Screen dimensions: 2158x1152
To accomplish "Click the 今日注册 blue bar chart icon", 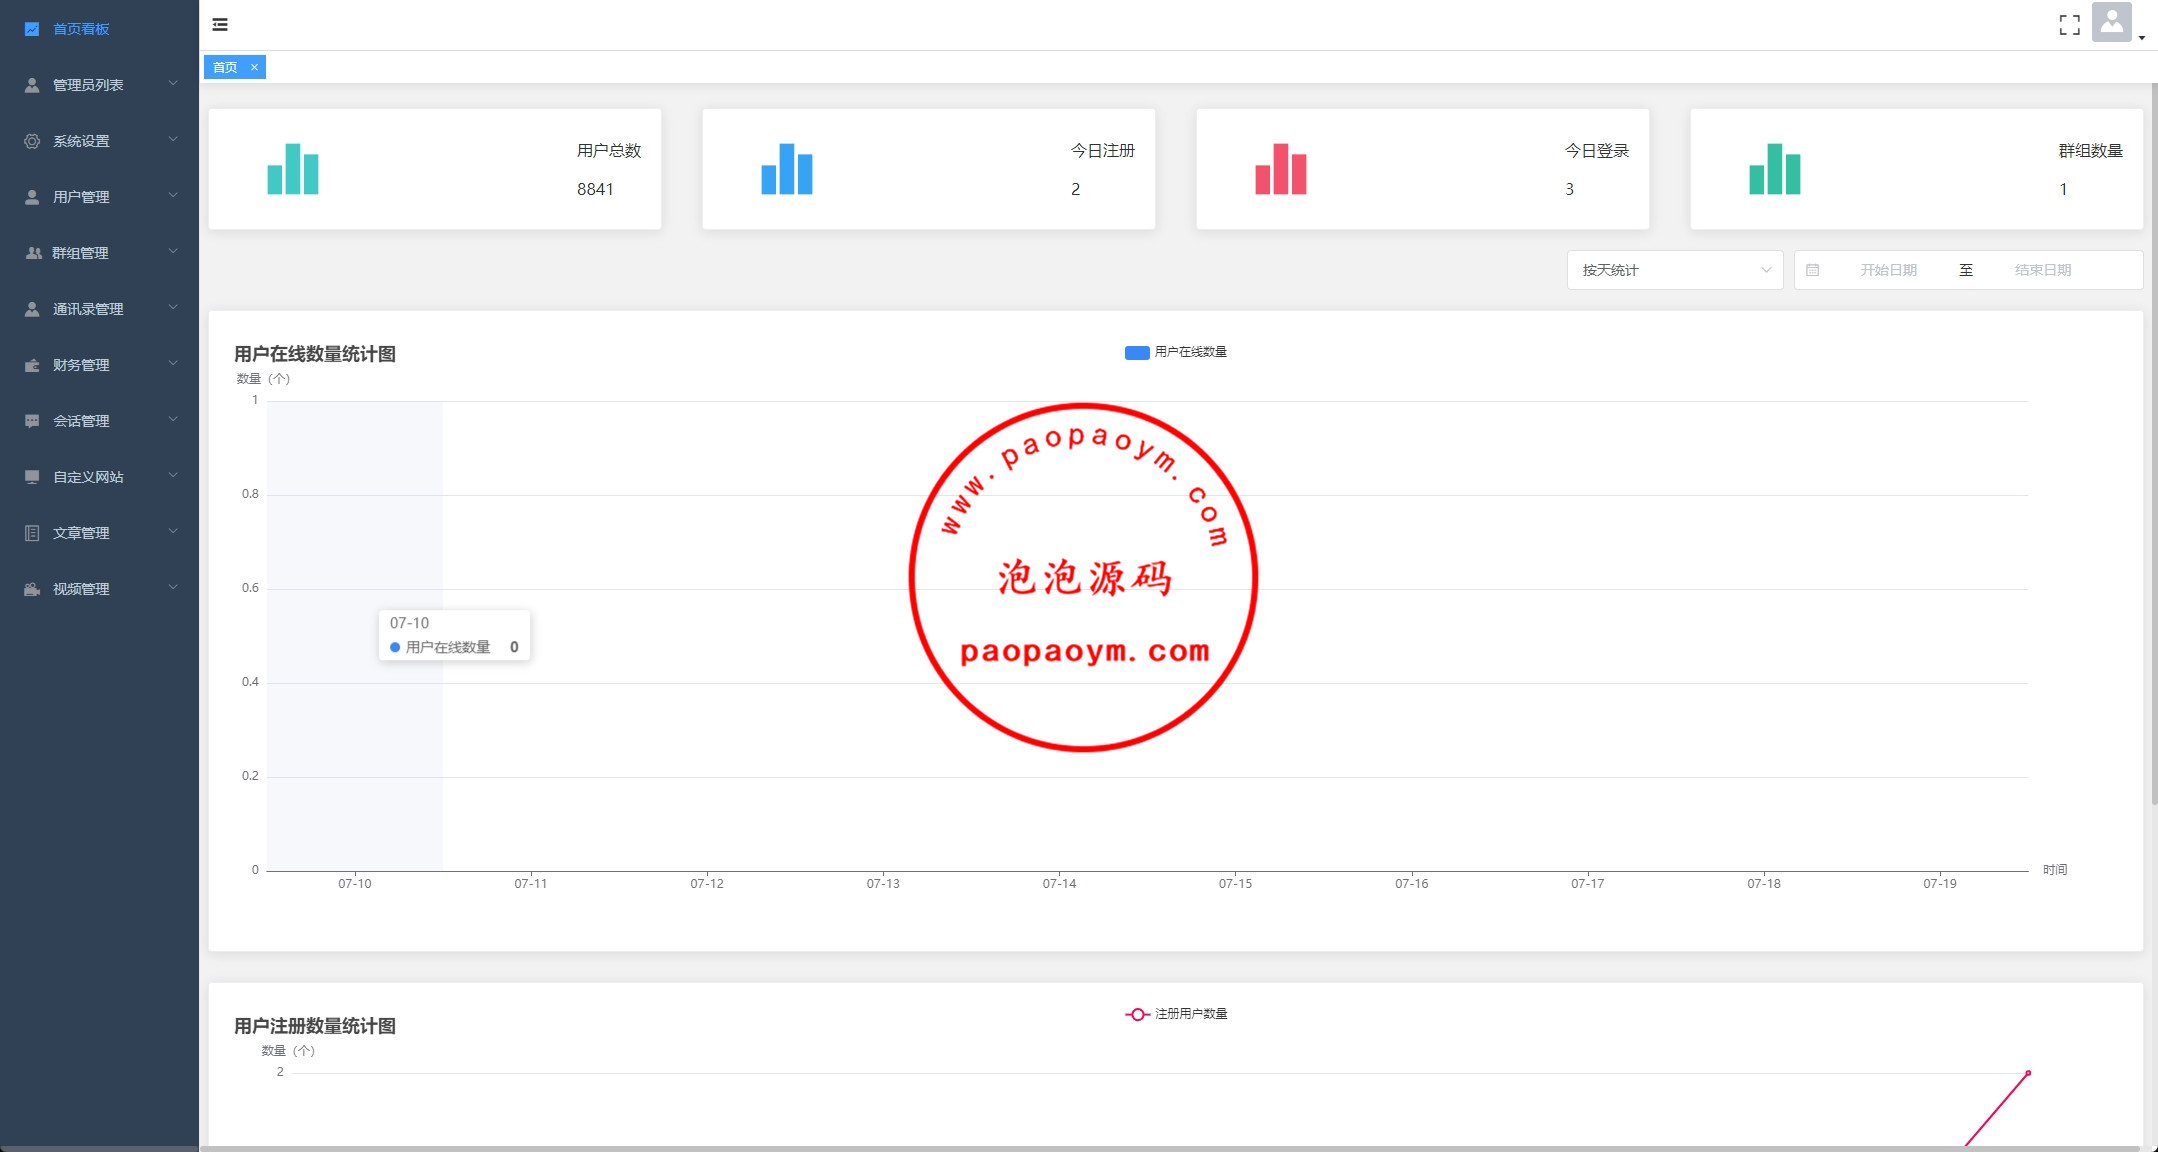I will (787, 169).
